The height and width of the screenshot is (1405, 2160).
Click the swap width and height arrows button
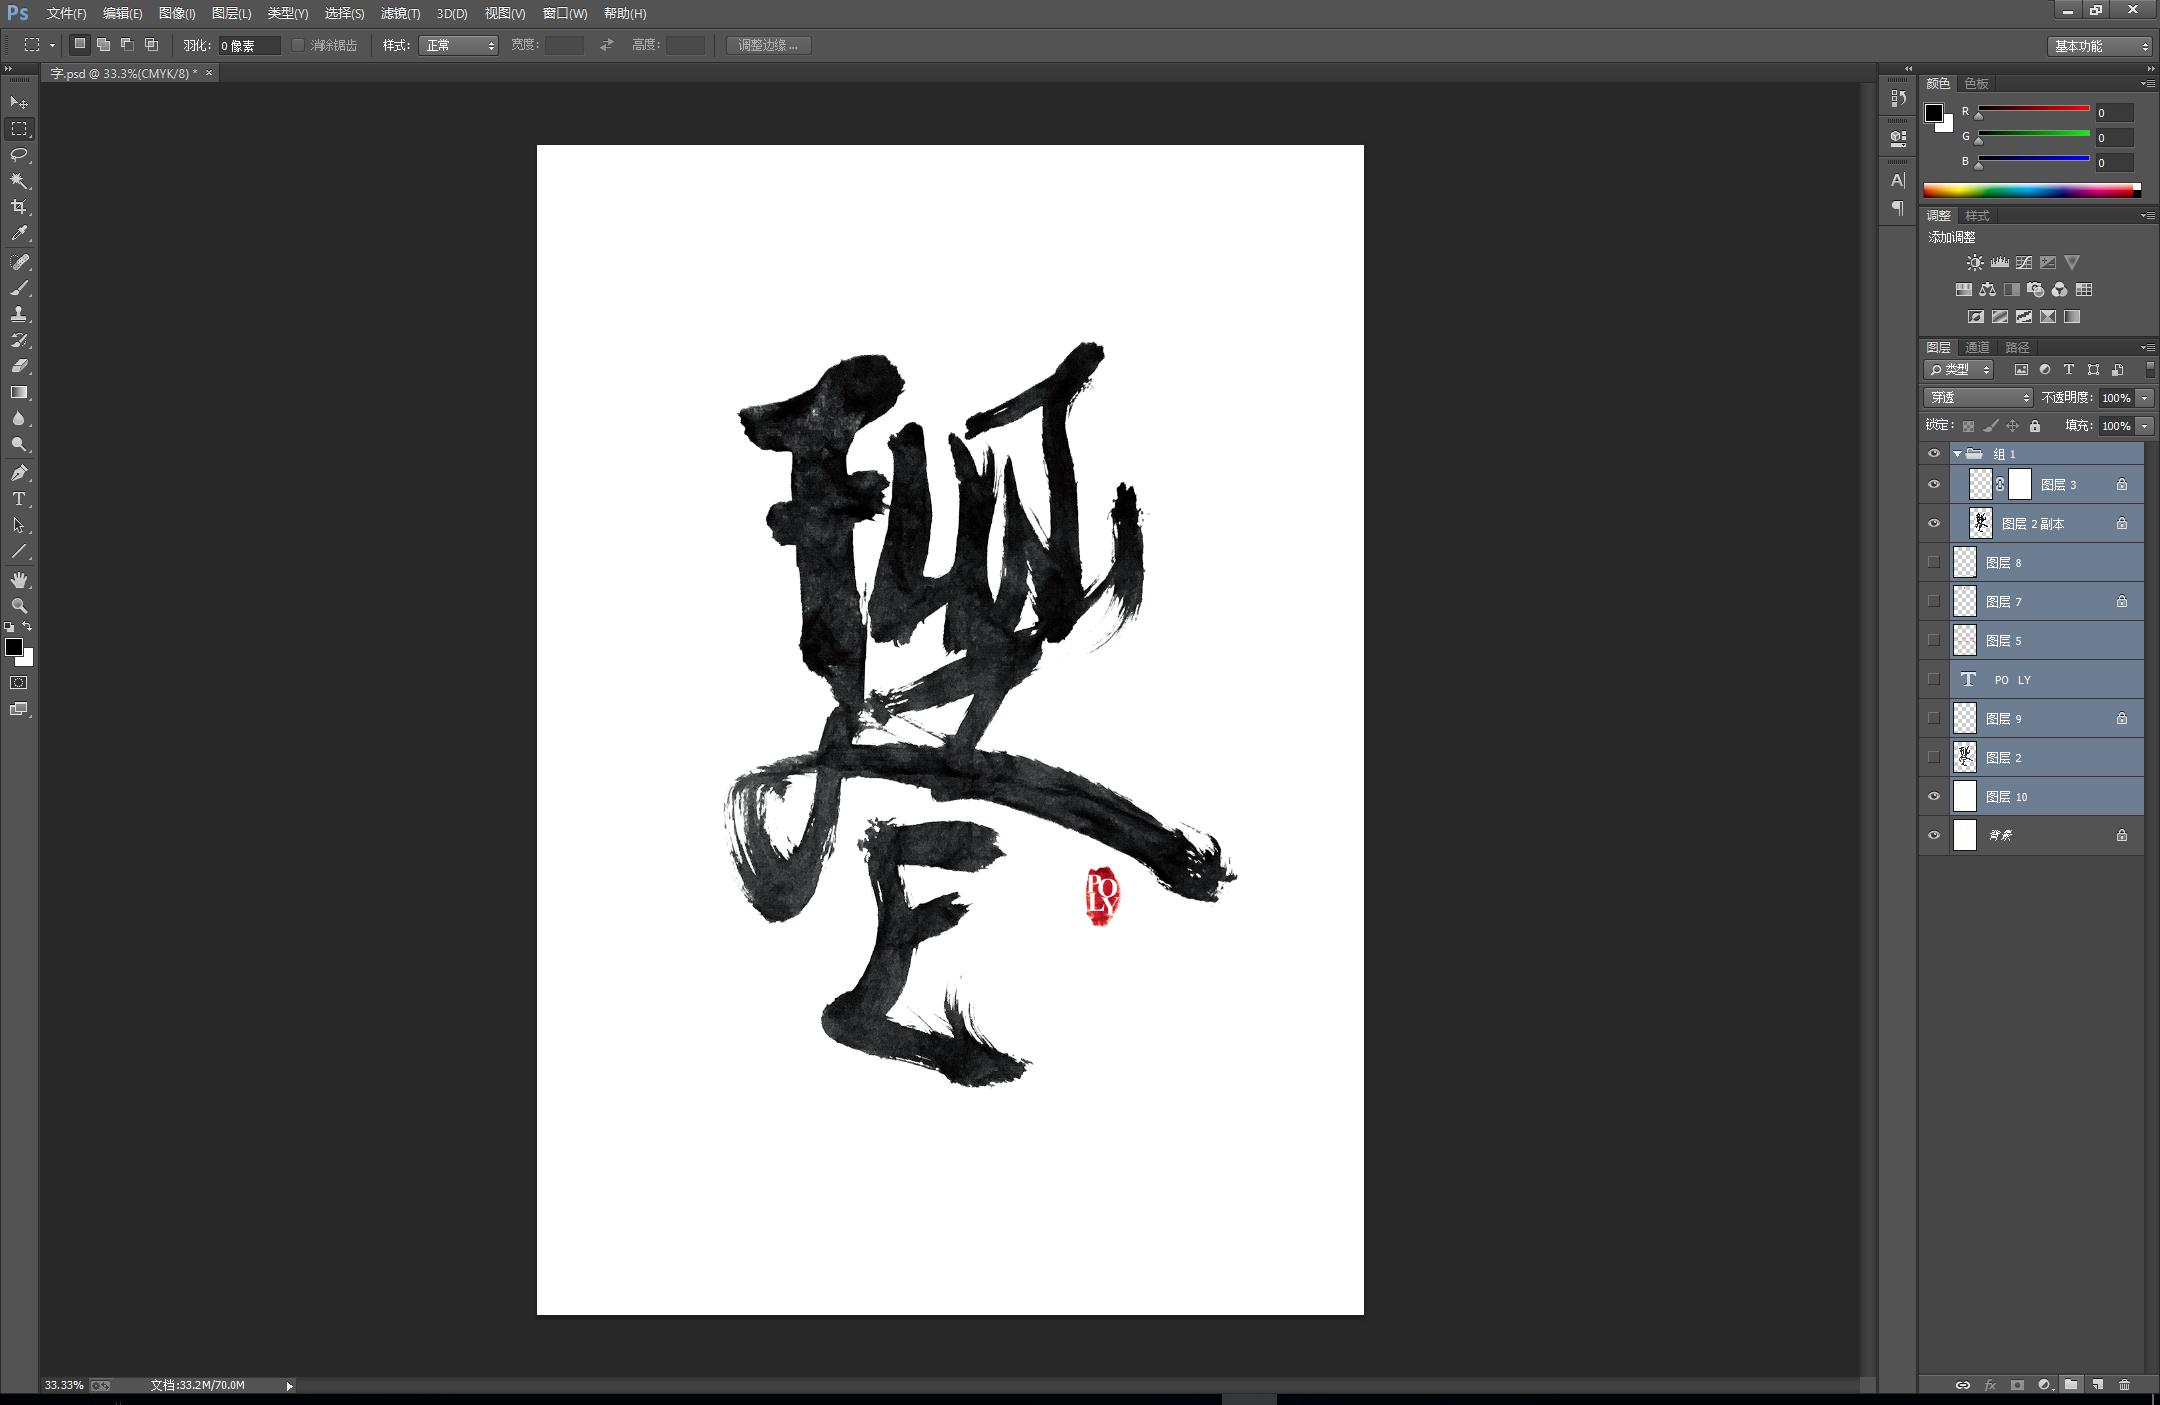pos(607,45)
